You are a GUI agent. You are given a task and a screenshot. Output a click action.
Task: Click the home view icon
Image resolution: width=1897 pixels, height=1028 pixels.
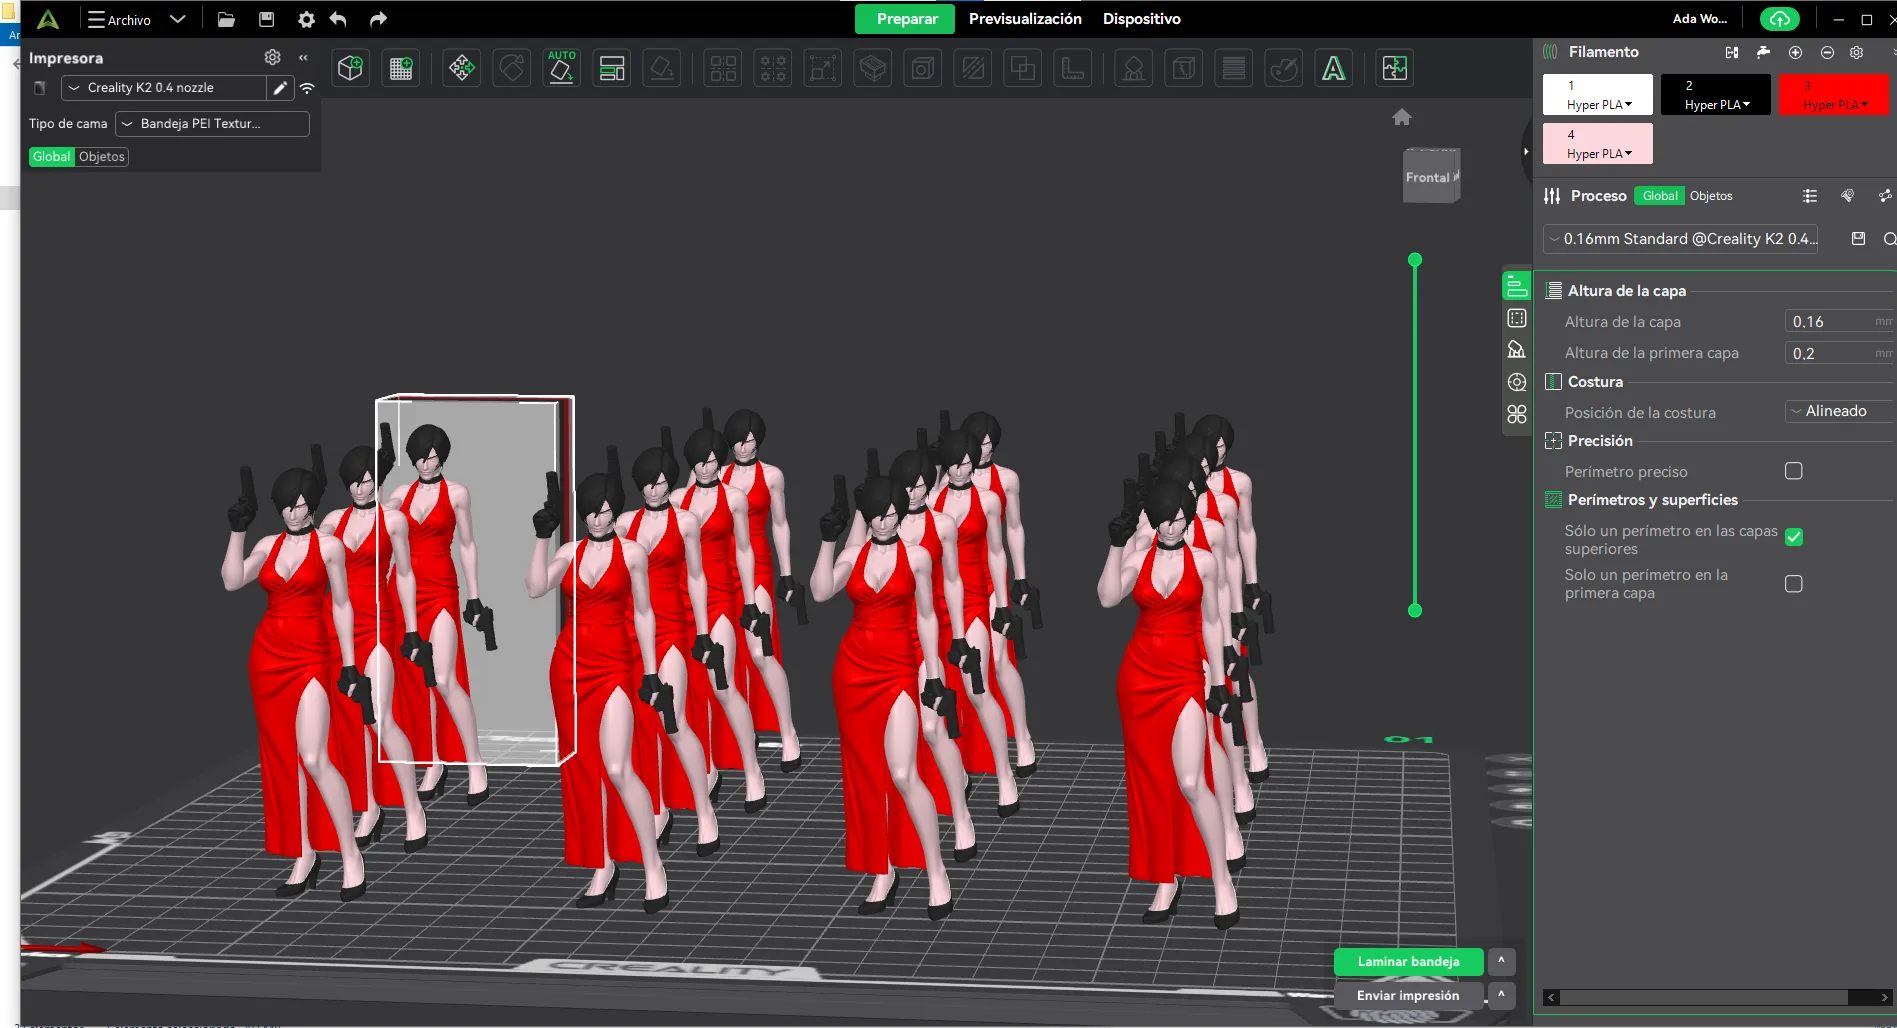[x=1402, y=117]
